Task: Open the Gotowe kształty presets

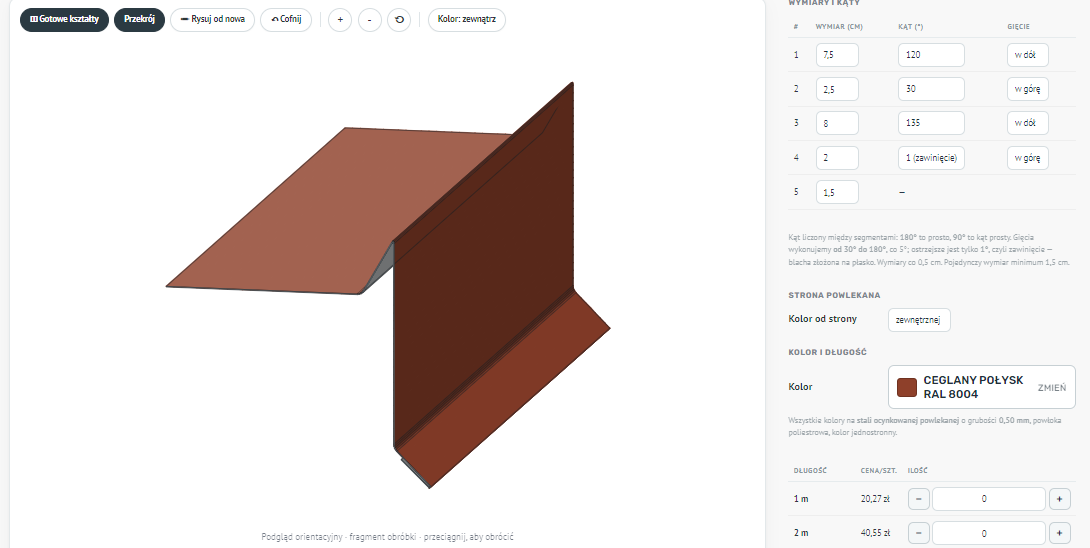Action: point(65,19)
